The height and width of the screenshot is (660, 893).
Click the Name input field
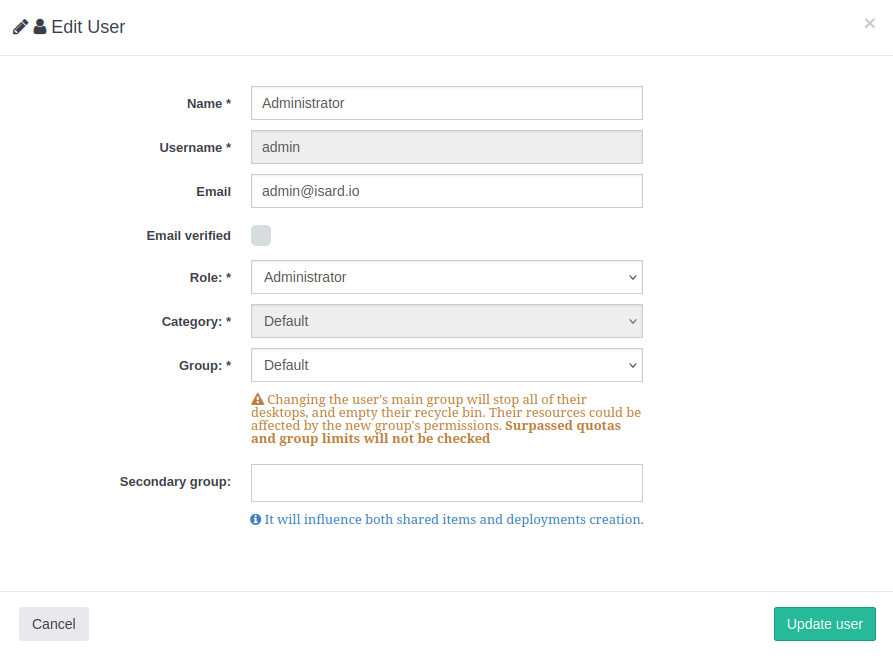[446, 103]
